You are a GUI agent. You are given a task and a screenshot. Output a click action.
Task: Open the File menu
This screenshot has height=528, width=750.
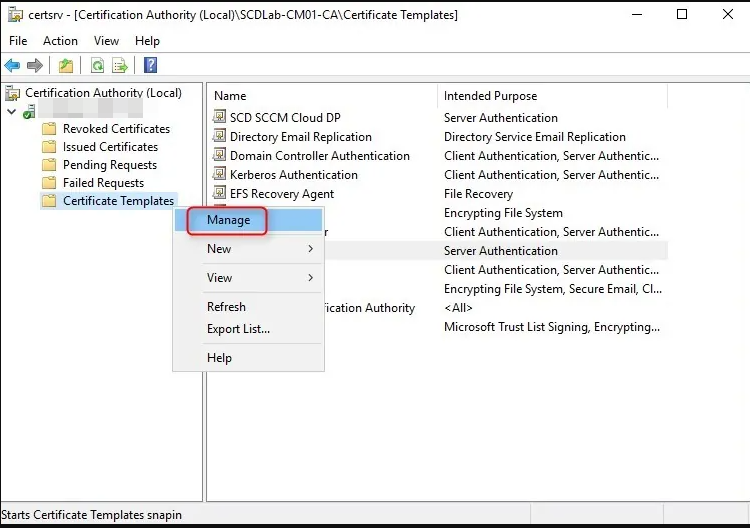[x=18, y=41]
